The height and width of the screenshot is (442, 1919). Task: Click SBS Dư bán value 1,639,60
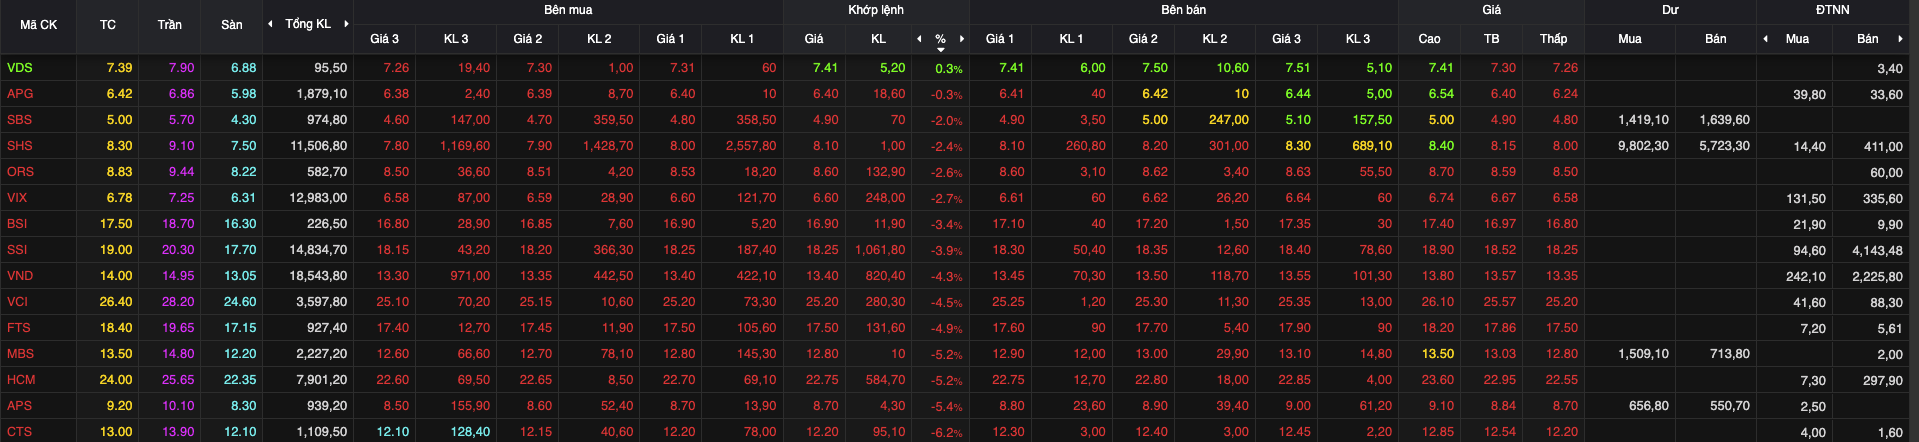pyautogui.click(x=1724, y=120)
